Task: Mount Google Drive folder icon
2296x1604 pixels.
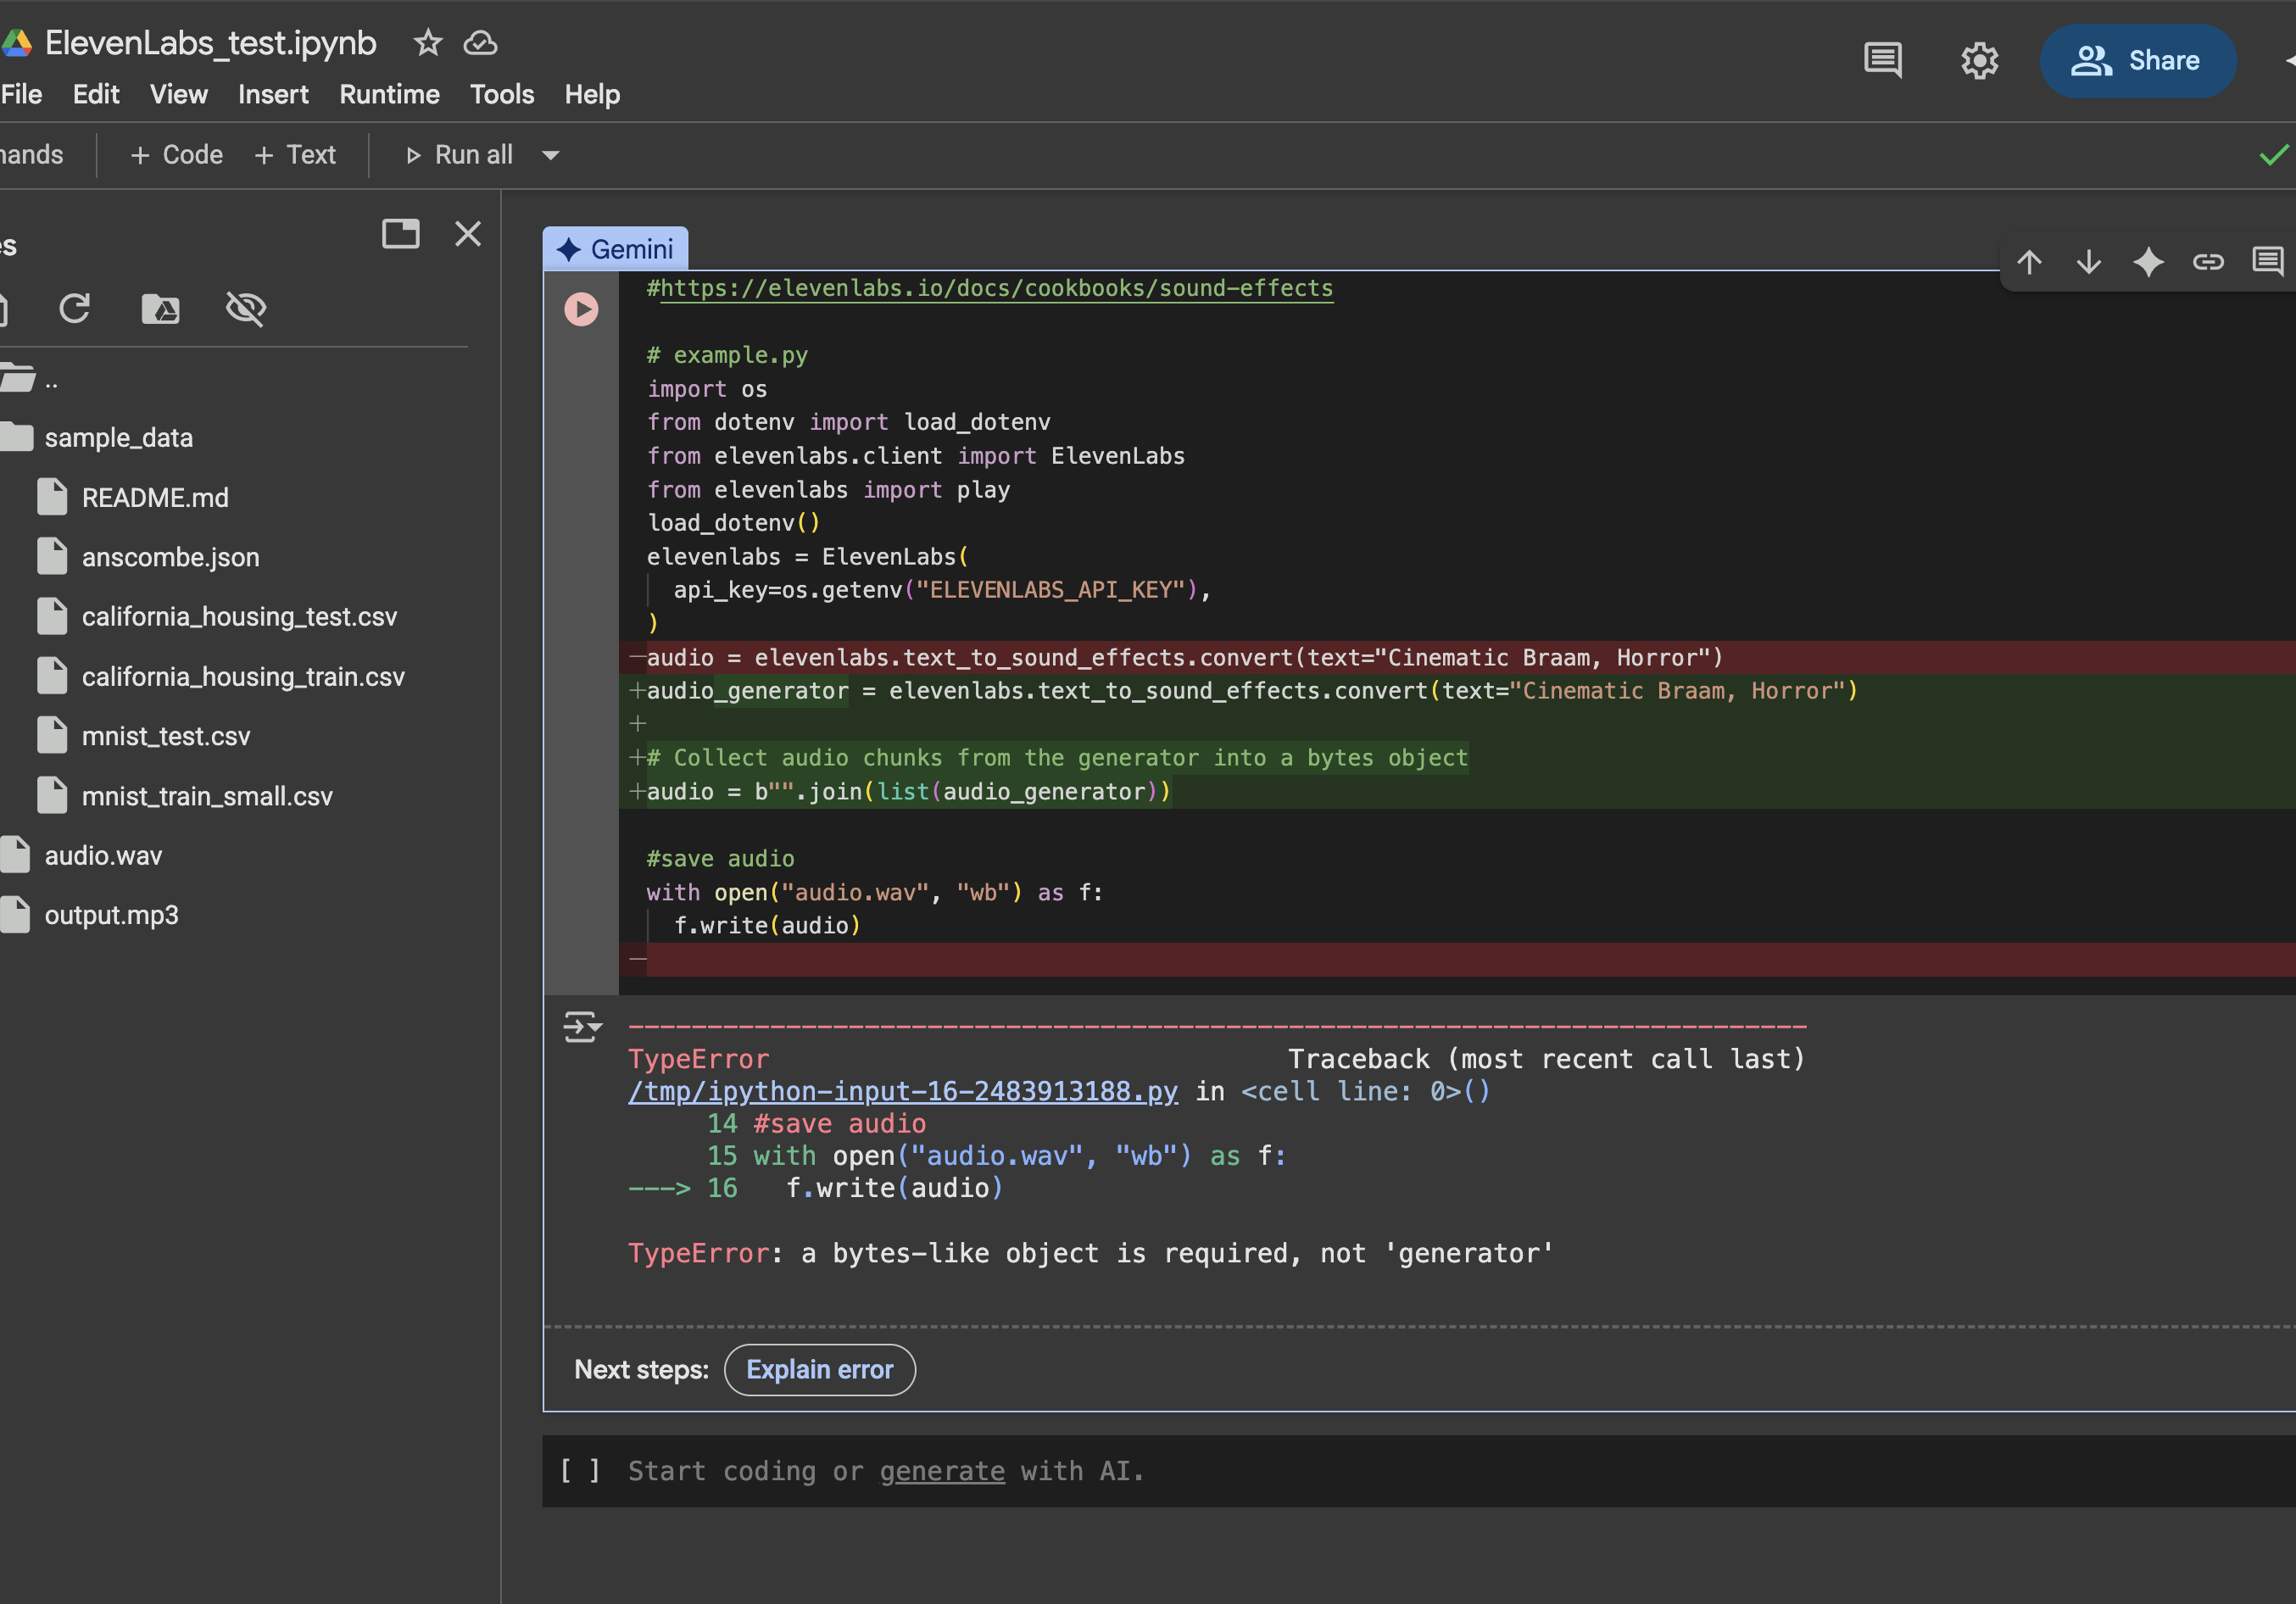Action: (x=160, y=309)
